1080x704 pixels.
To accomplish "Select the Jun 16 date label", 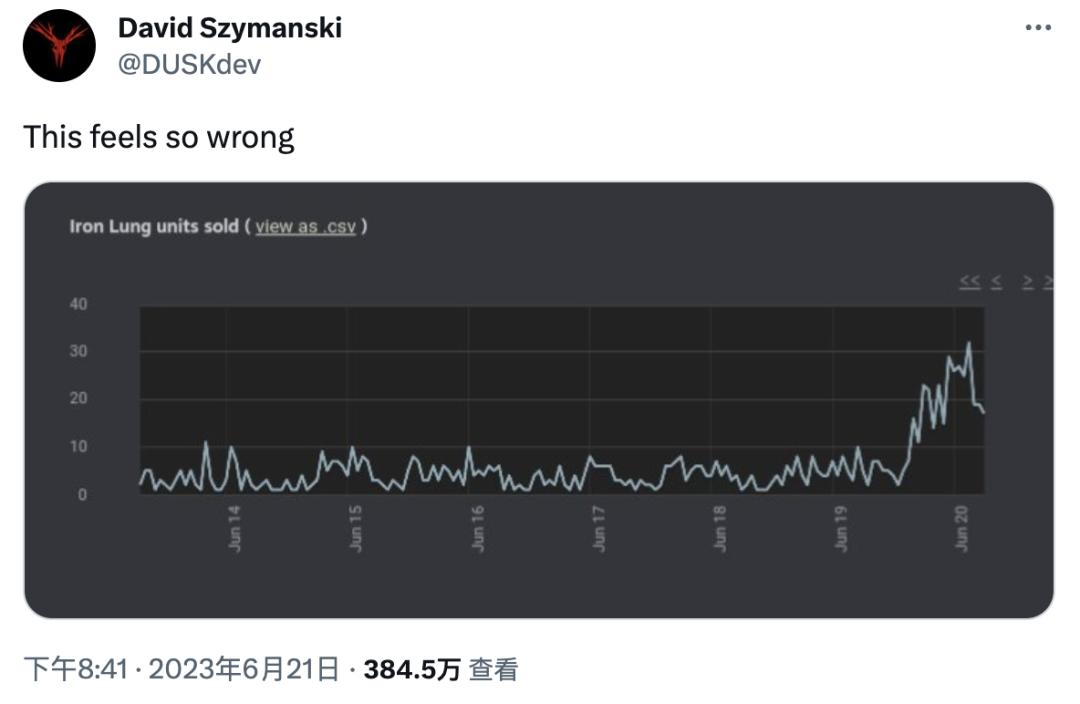I will [x=477, y=528].
